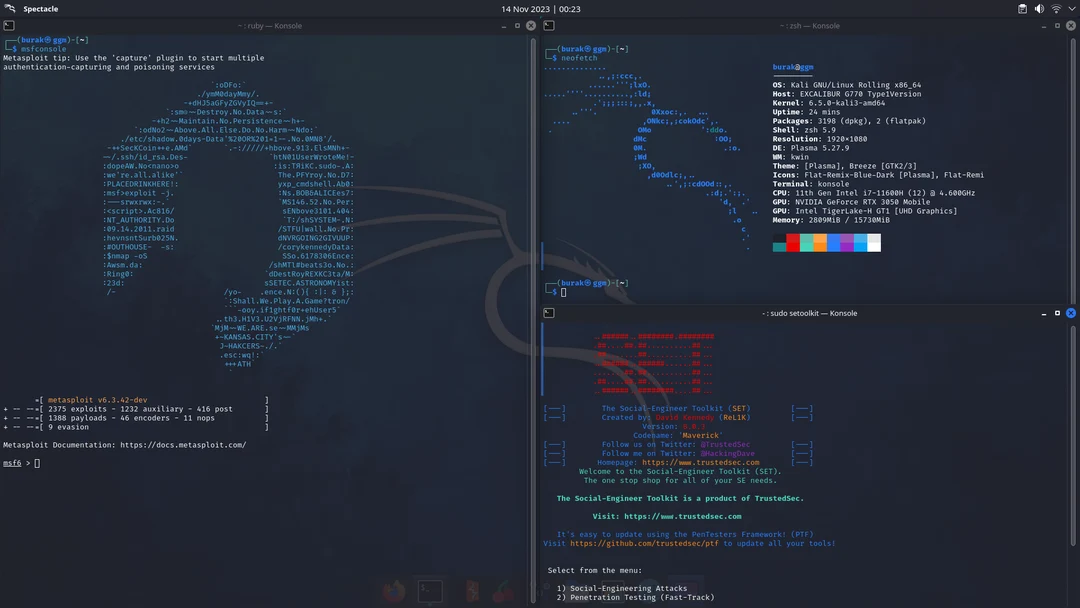Screen dimensions: 1080x608
Task: Launch Firefox from the taskbar
Action: pos(392,590)
